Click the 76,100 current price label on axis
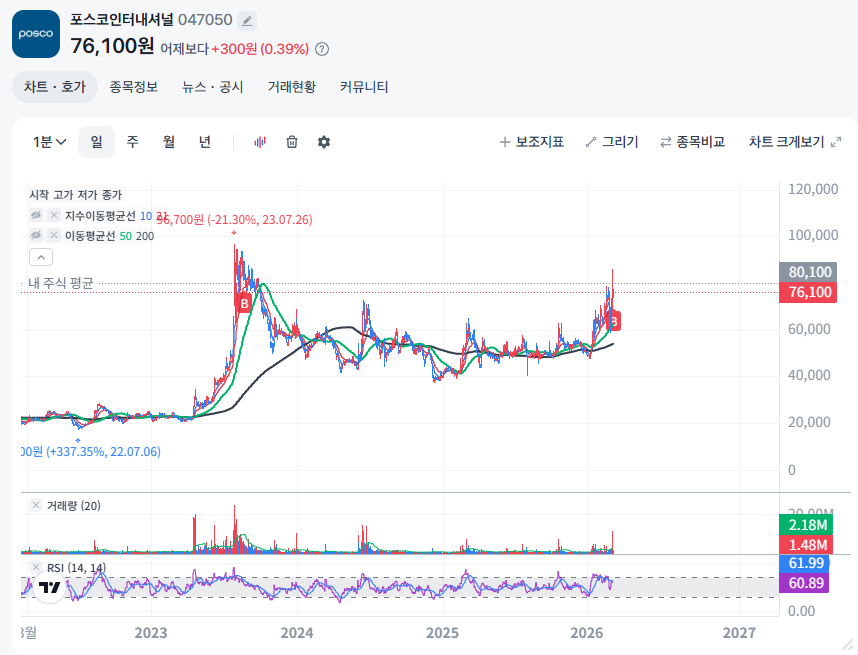 point(810,292)
